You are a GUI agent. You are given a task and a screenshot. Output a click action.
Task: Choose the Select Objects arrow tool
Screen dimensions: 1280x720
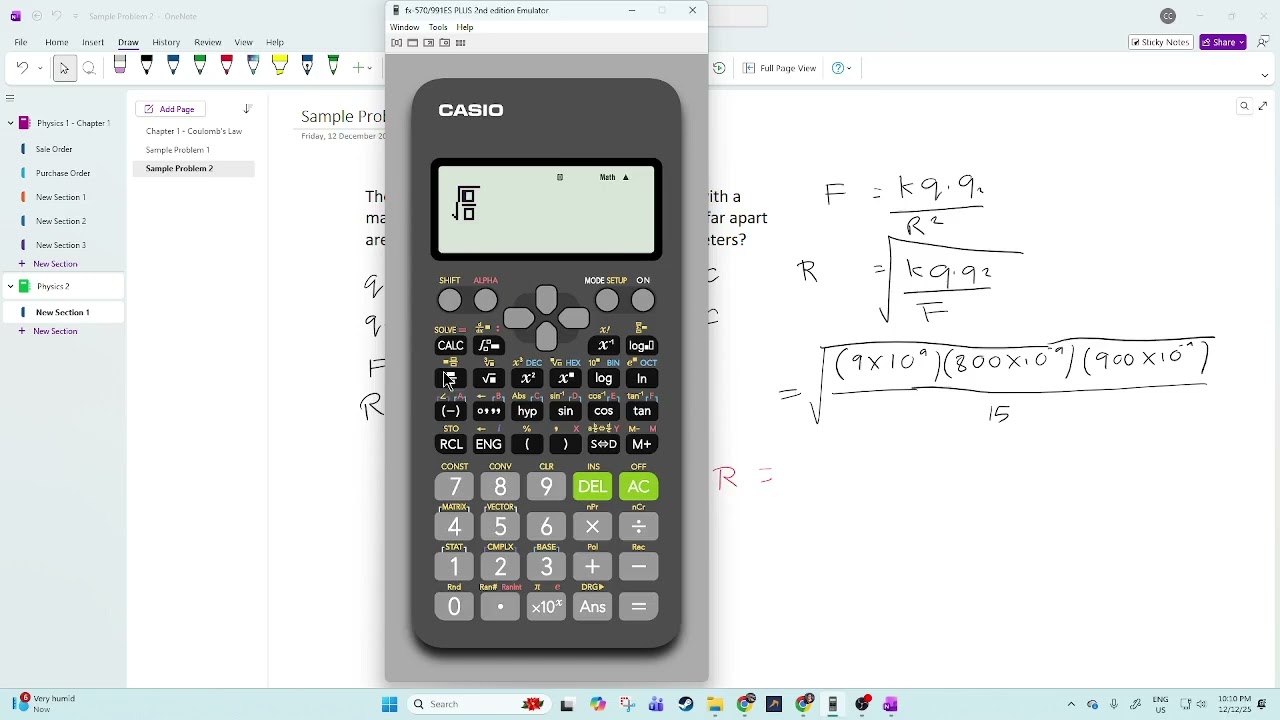[x=64, y=68]
